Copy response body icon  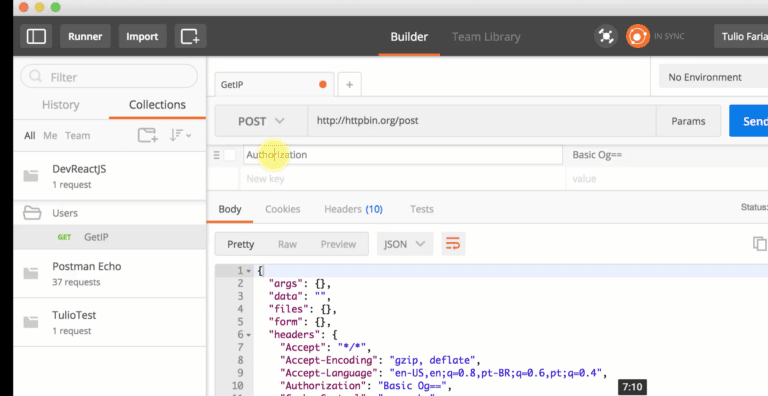pos(759,244)
